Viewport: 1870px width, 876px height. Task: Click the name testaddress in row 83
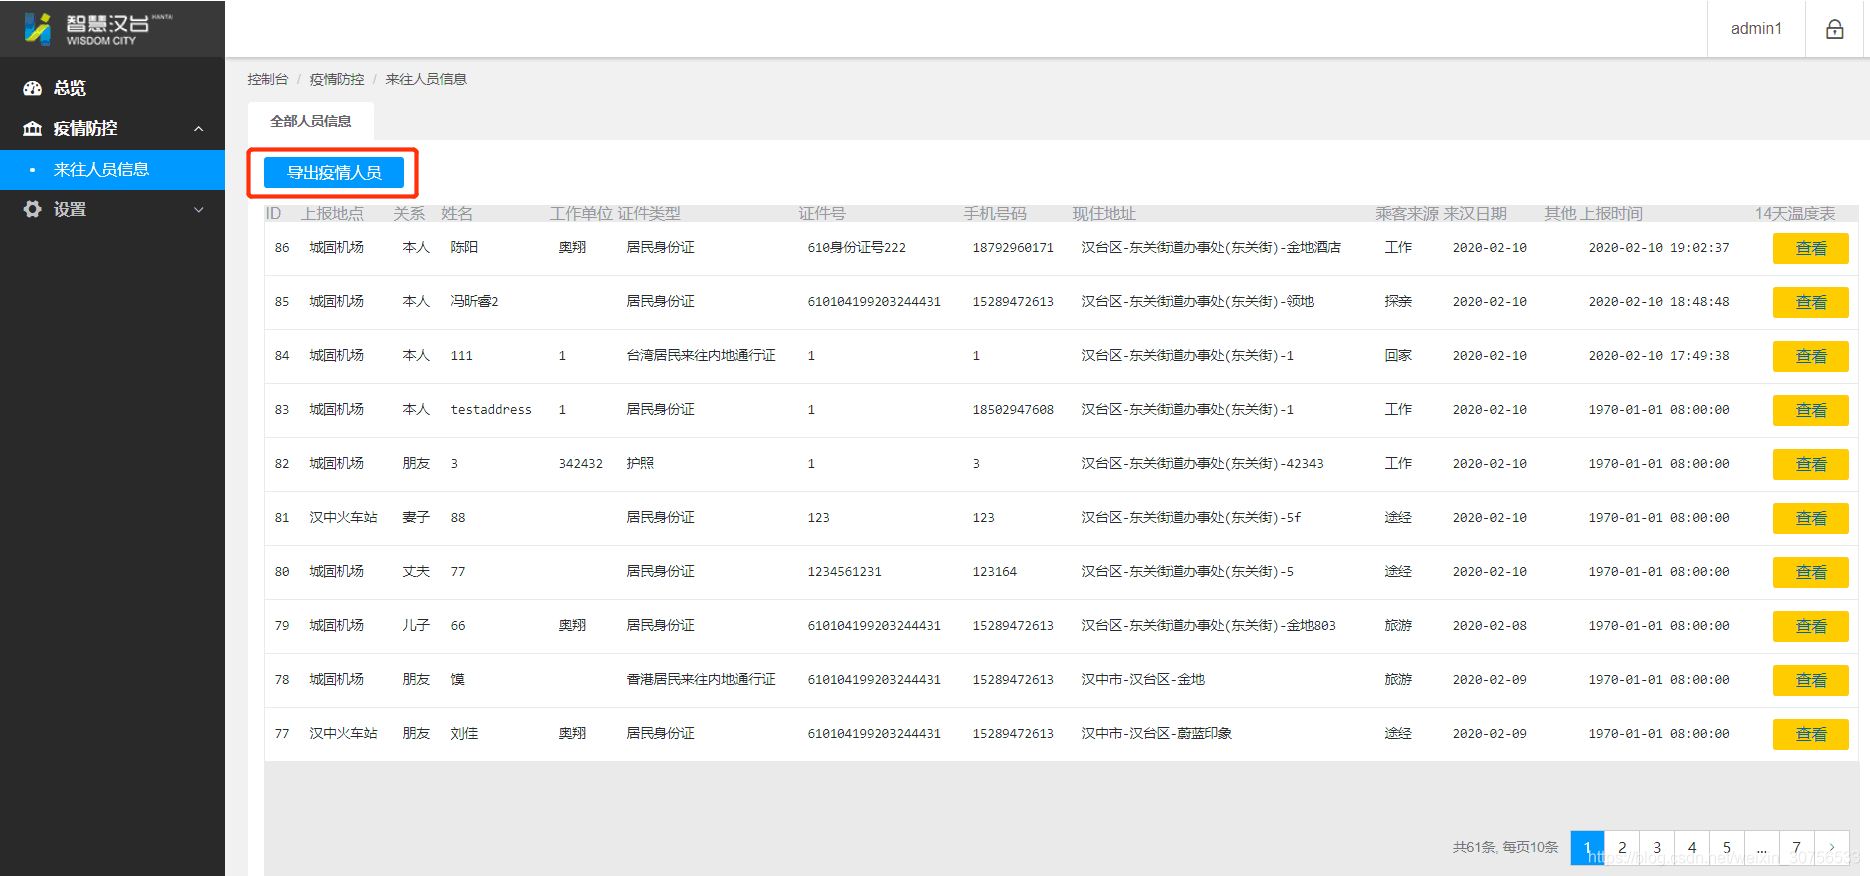(491, 409)
